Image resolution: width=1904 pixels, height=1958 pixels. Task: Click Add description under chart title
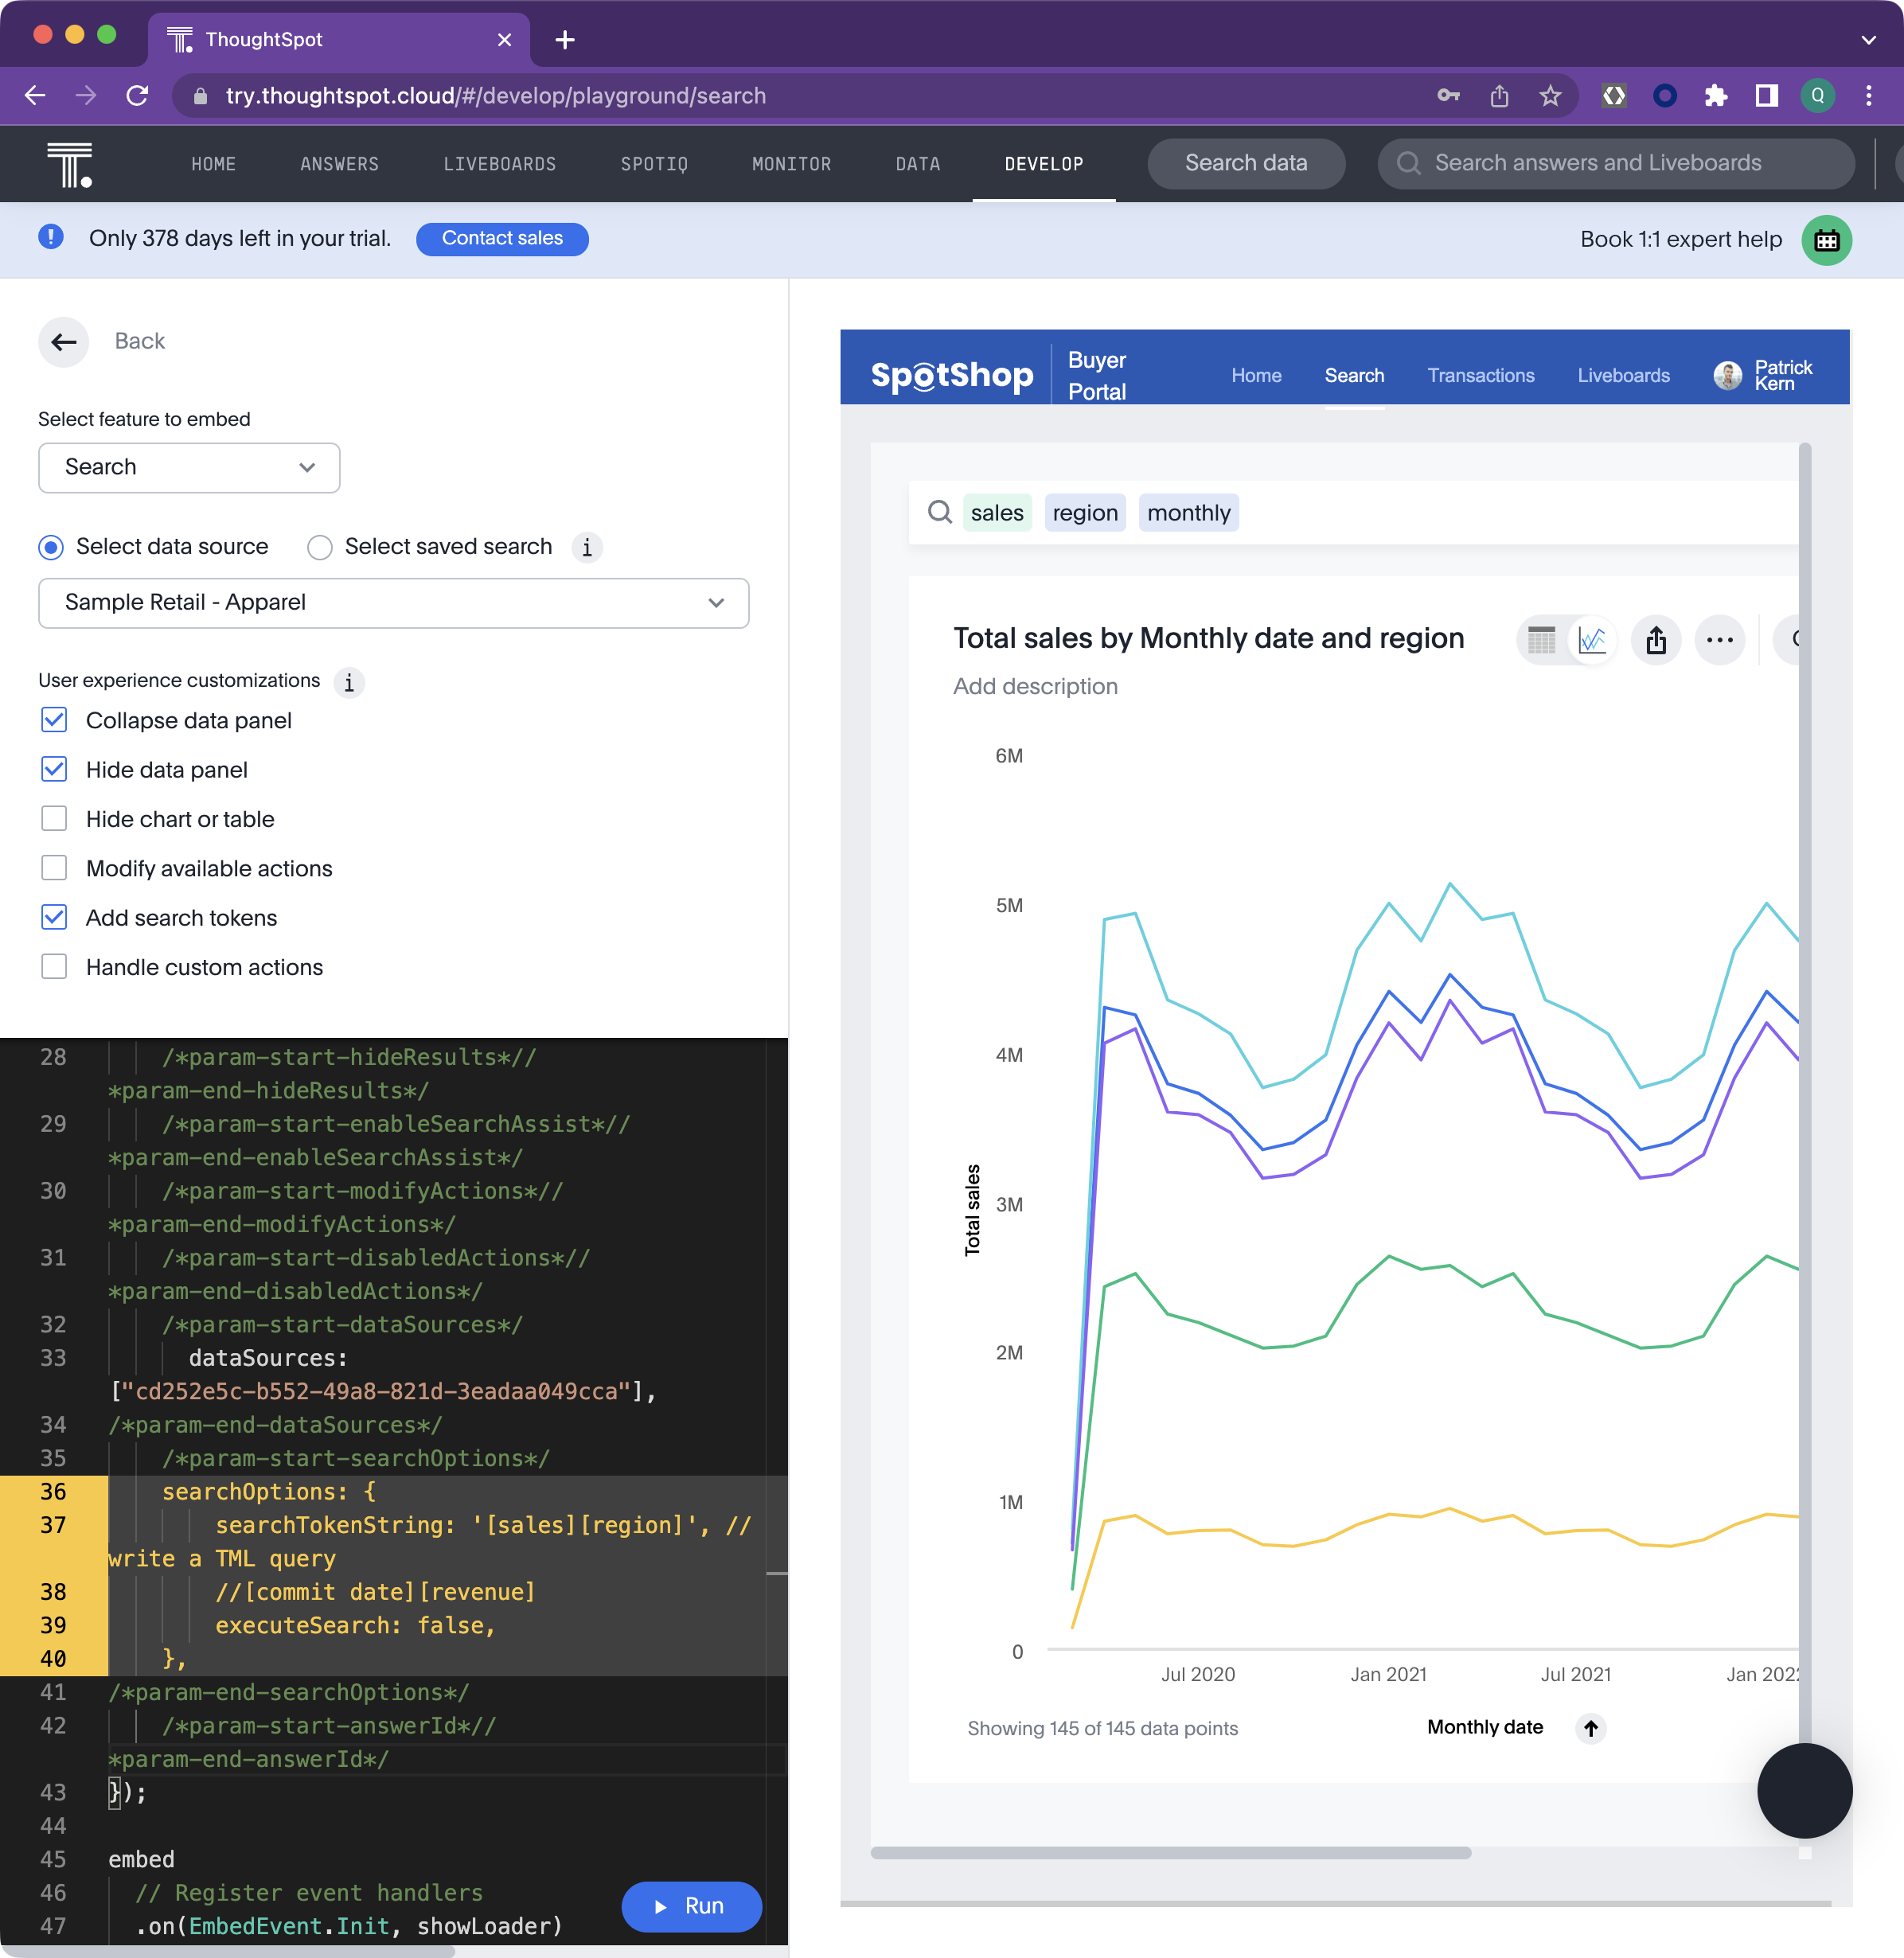[1035, 686]
